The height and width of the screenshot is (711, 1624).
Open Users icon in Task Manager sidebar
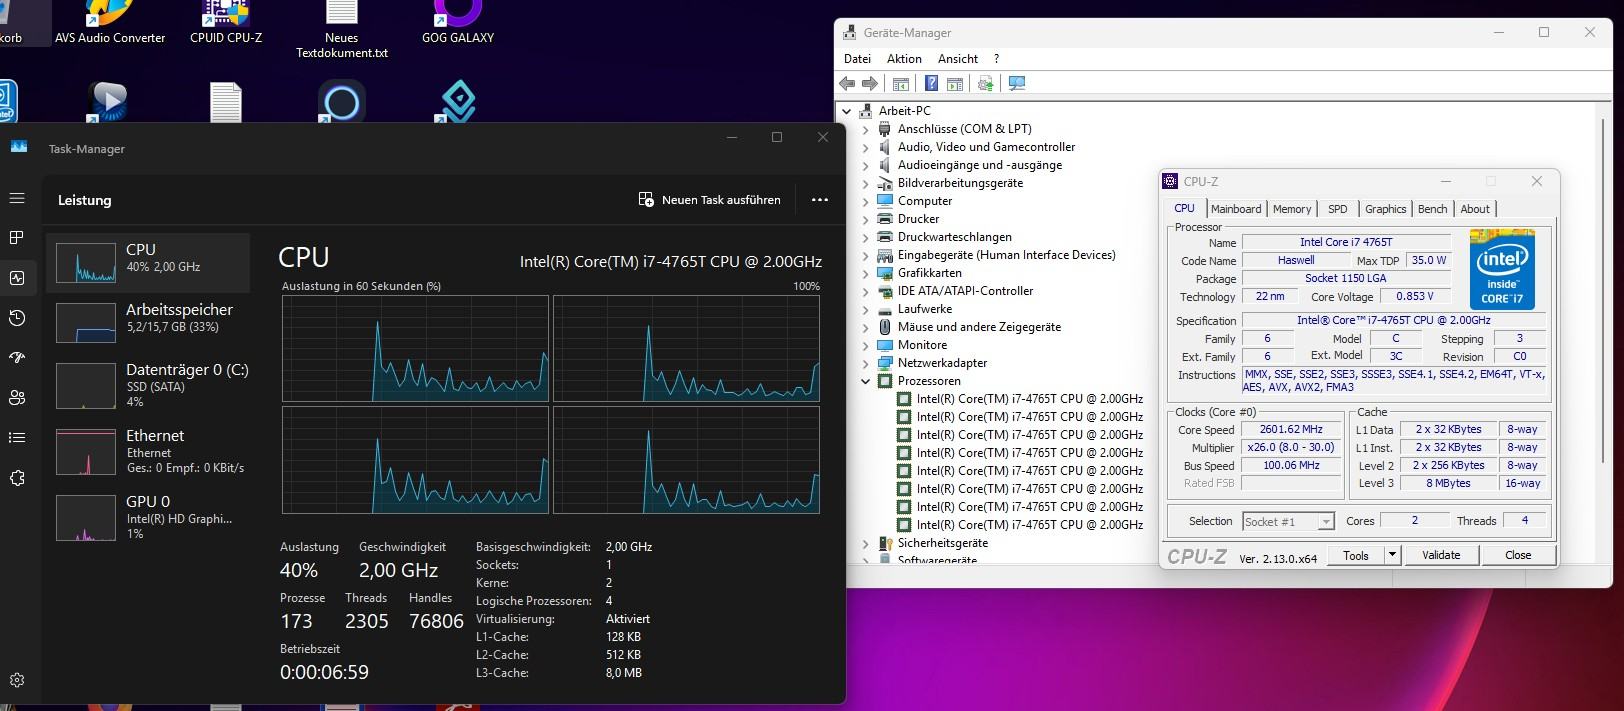tap(17, 398)
